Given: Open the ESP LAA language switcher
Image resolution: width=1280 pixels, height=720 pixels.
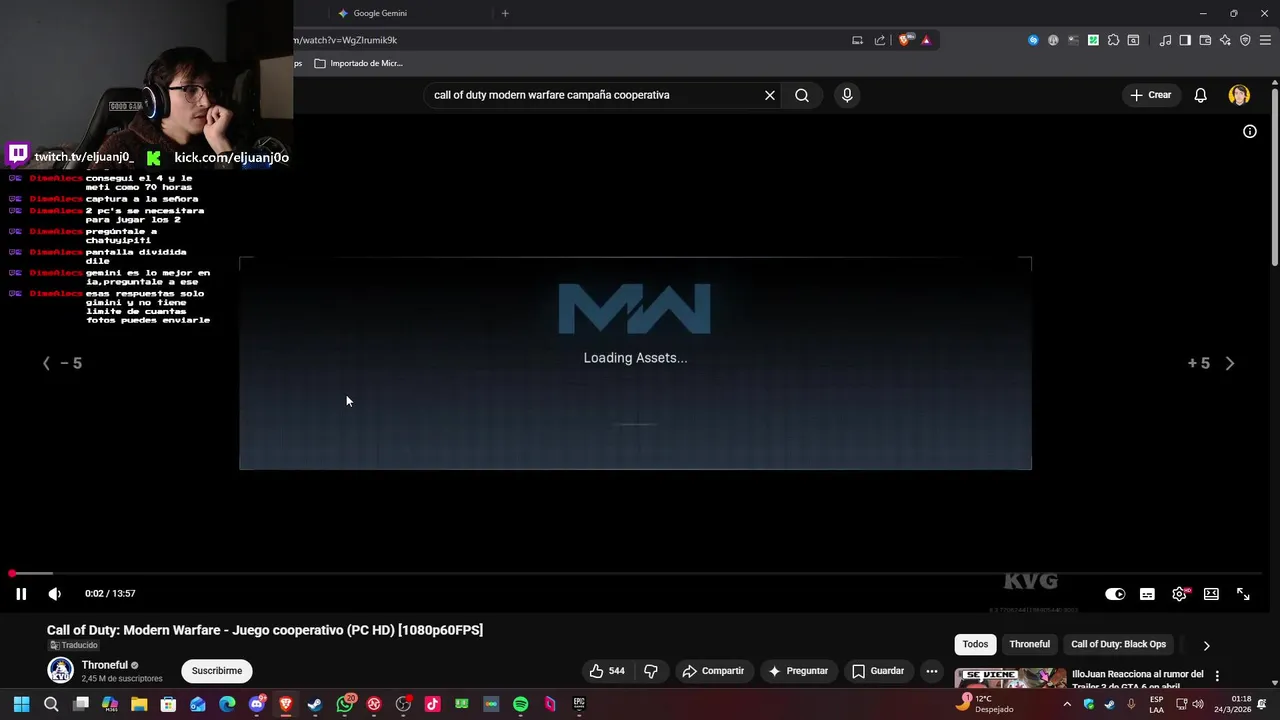Looking at the screenshot, I should pos(1157,704).
